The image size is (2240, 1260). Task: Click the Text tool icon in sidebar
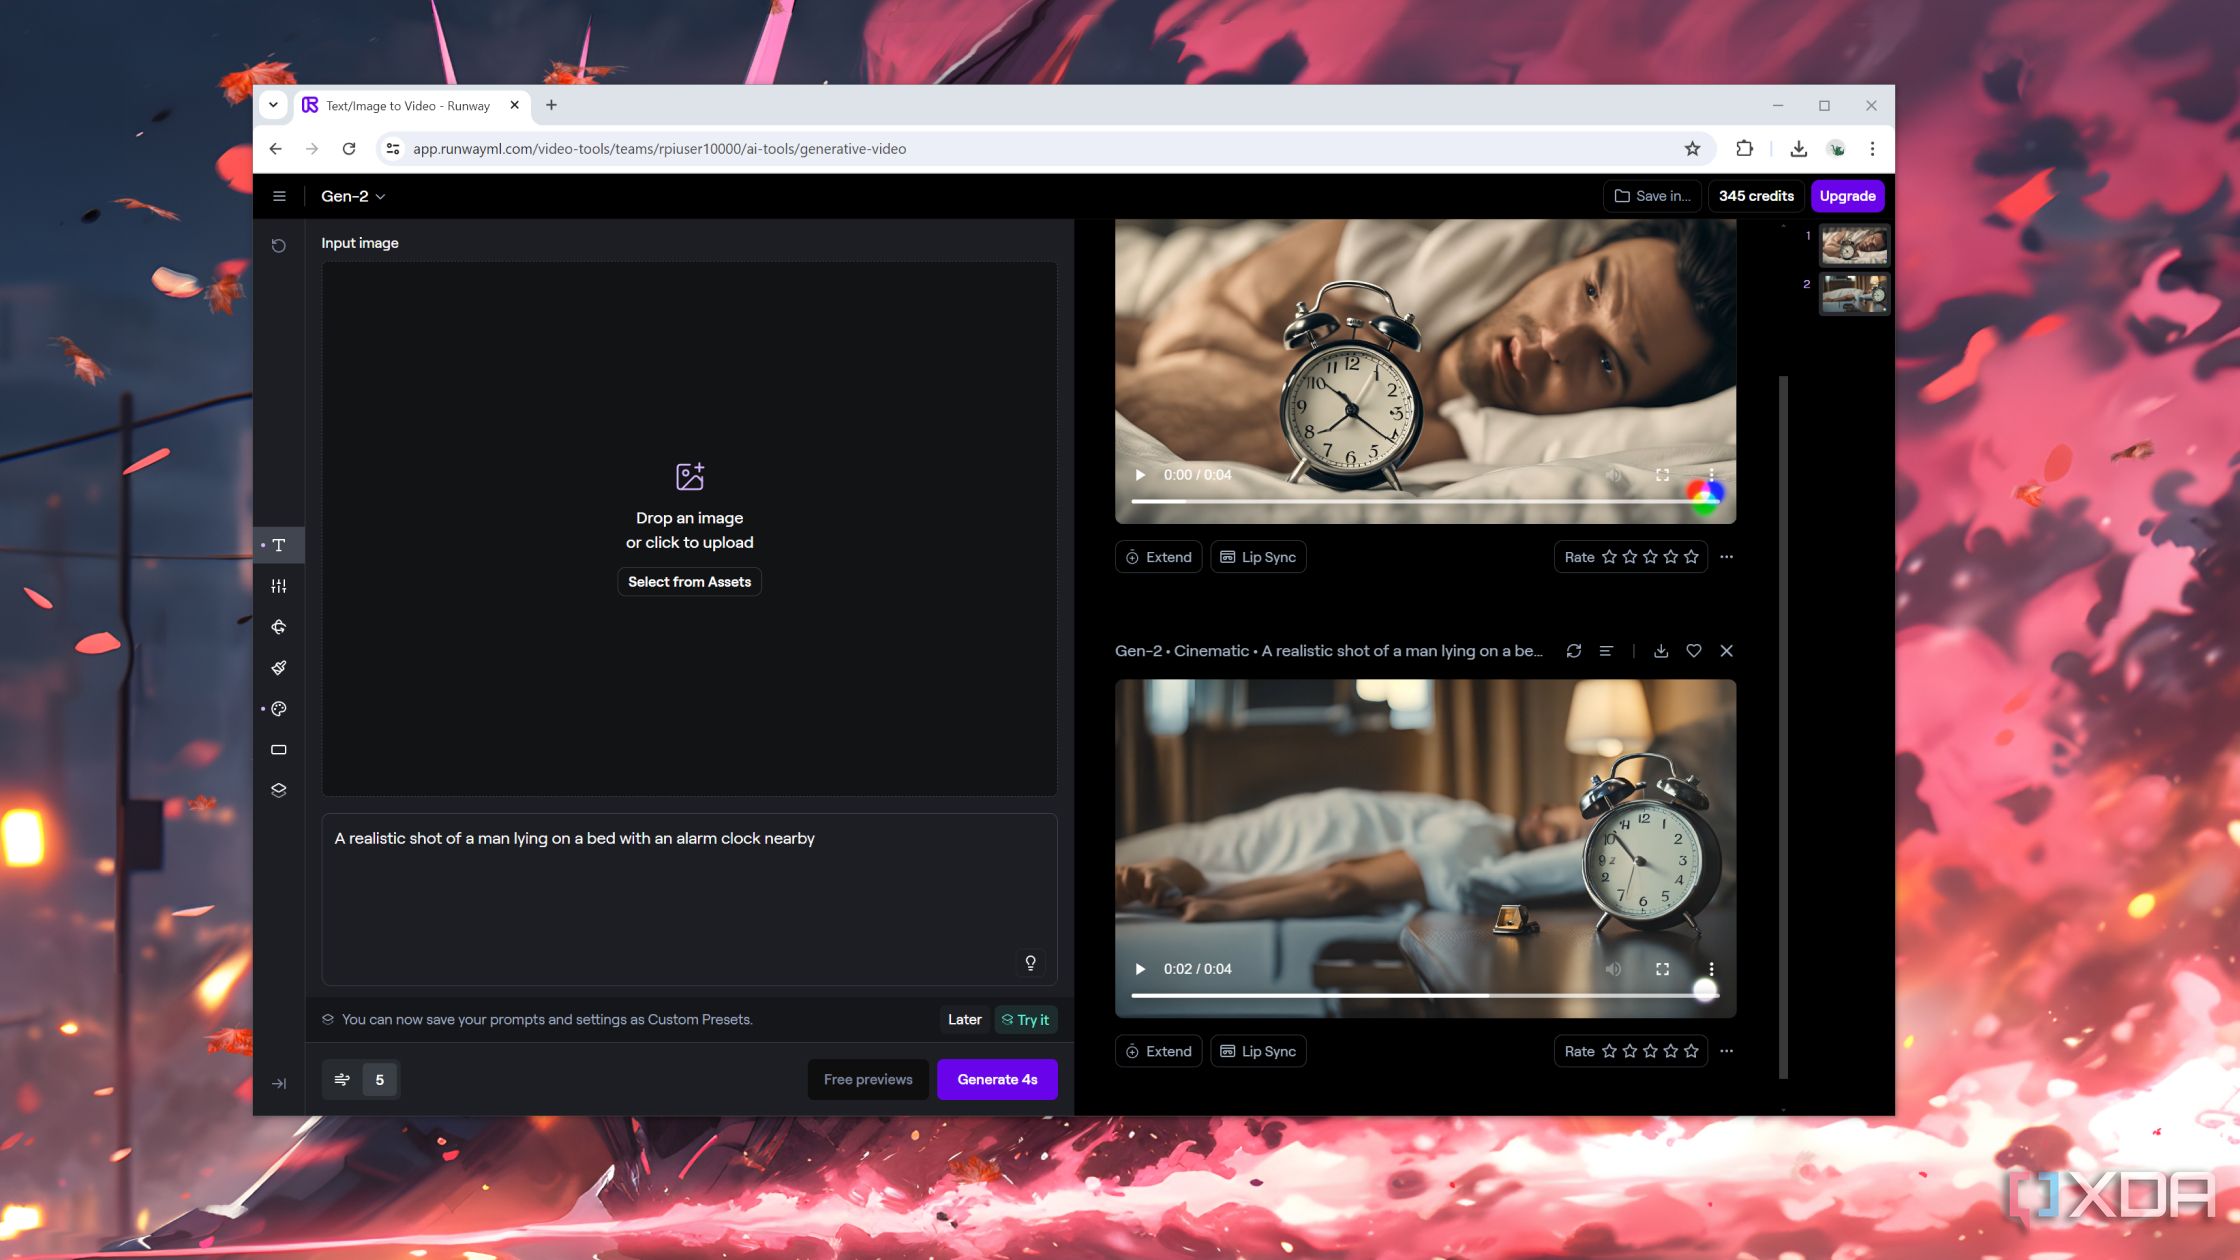click(x=278, y=545)
